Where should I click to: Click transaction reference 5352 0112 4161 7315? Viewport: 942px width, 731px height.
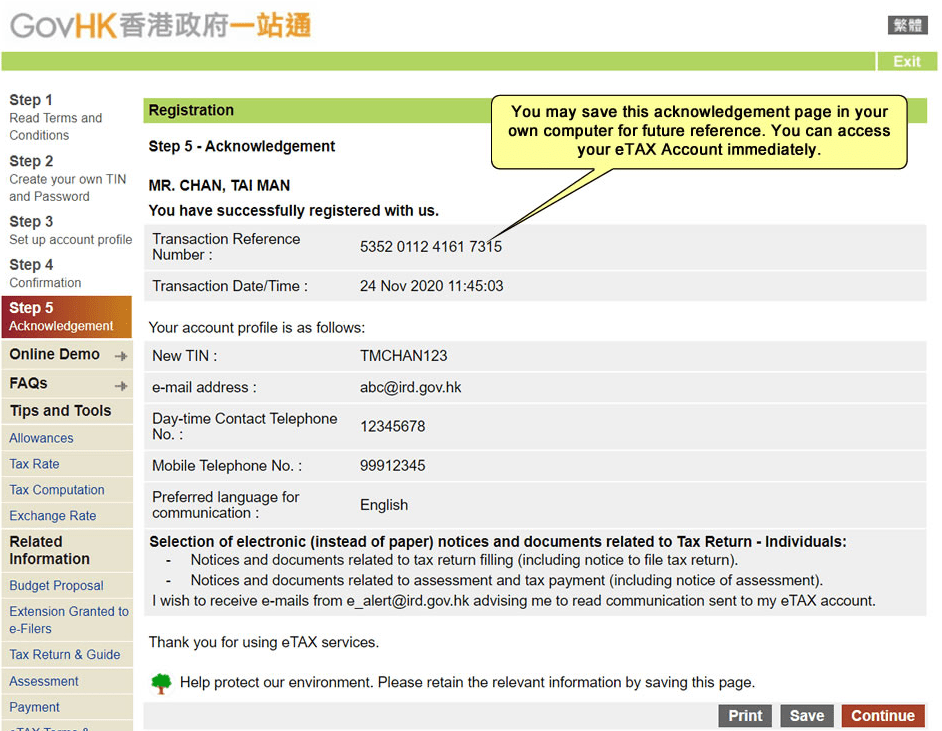(431, 246)
